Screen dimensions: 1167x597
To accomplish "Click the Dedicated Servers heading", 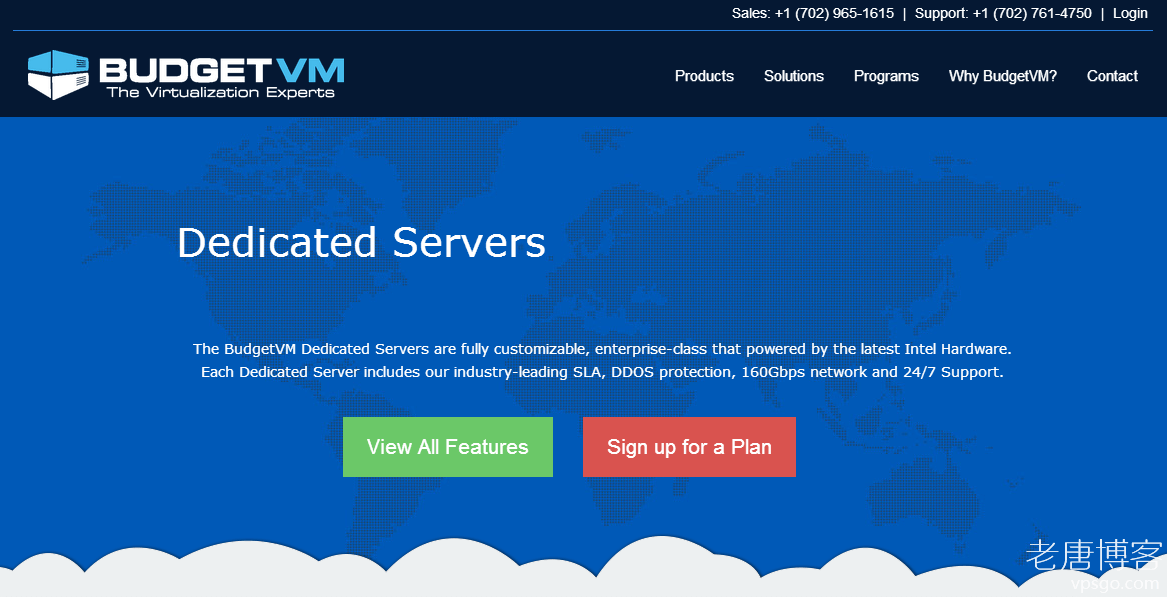I will [361, 243].
